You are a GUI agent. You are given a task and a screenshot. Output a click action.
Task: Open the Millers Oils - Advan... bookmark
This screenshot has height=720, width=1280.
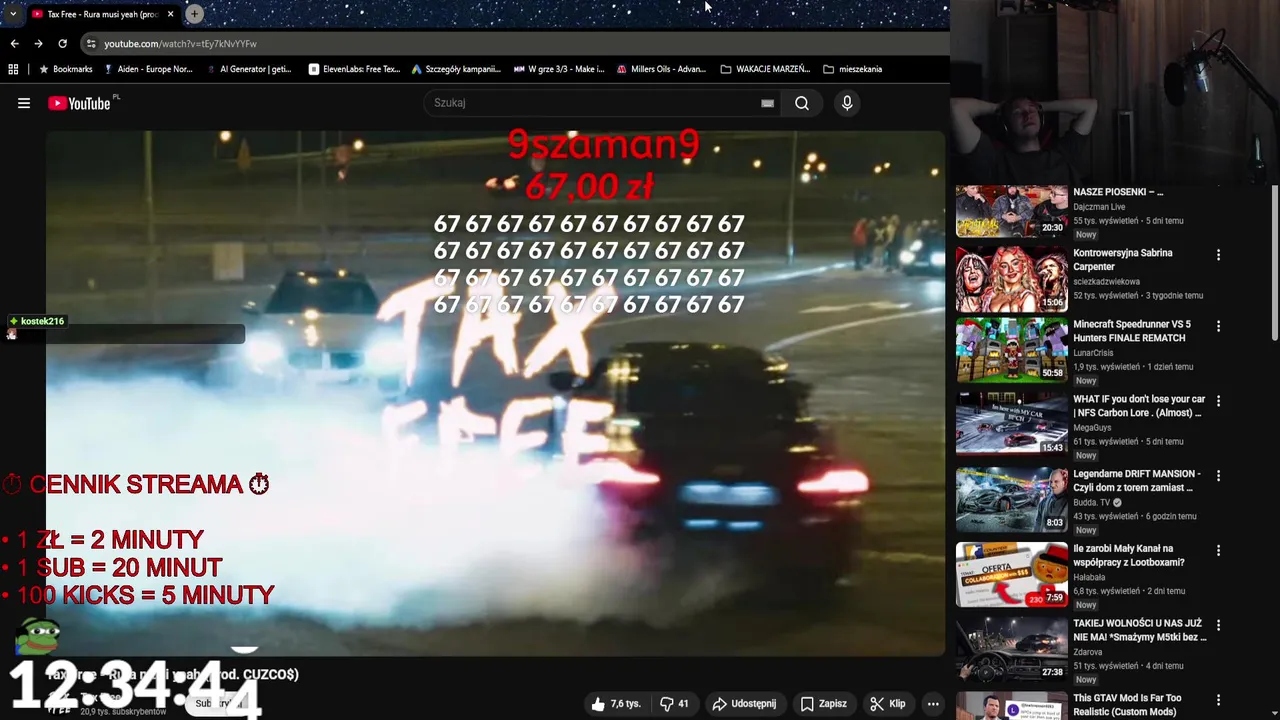(x=661, y=69)
